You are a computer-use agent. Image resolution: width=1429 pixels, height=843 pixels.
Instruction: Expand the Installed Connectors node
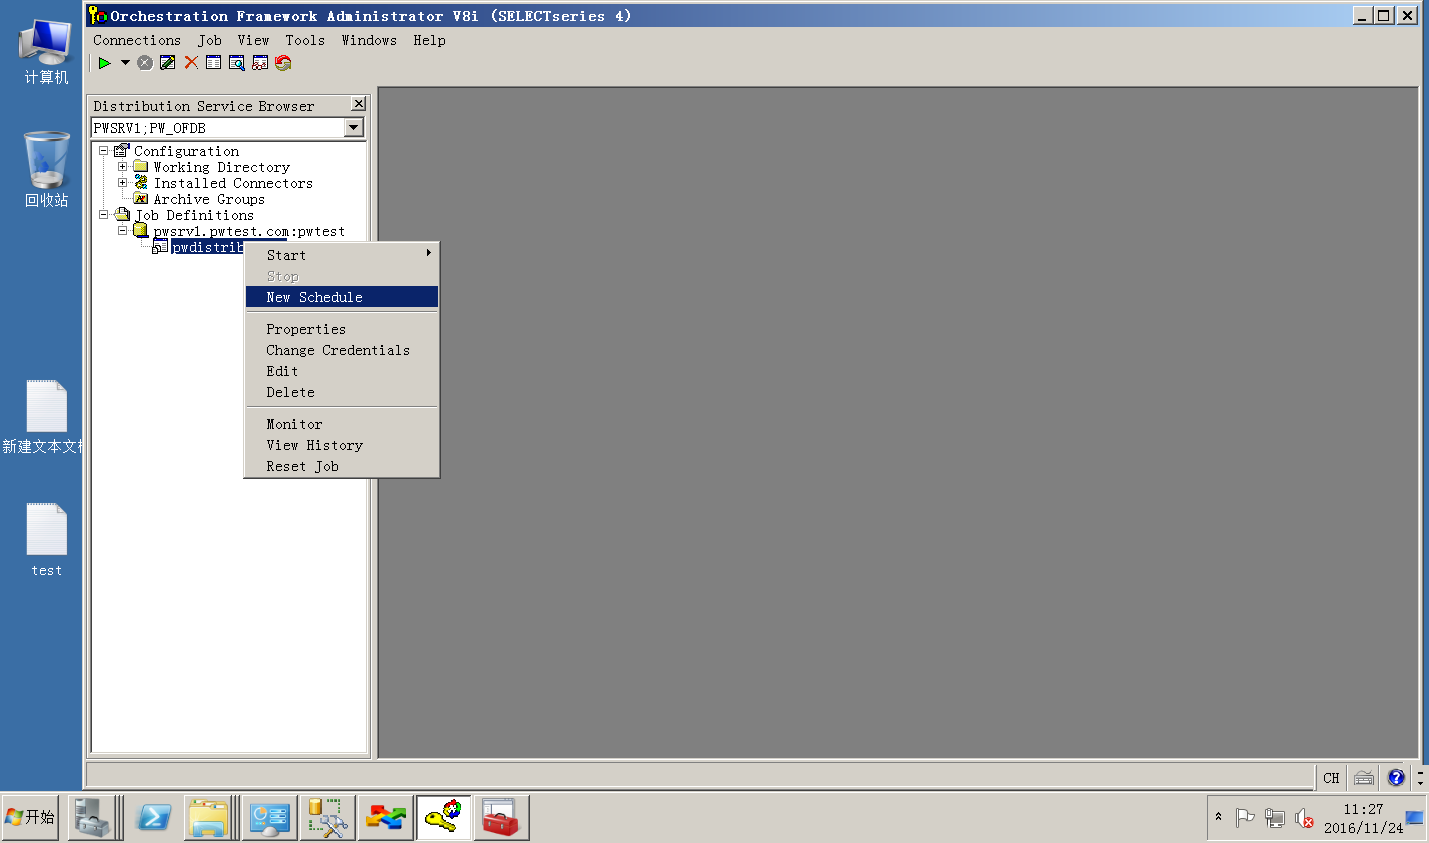(x=123, y=183)
